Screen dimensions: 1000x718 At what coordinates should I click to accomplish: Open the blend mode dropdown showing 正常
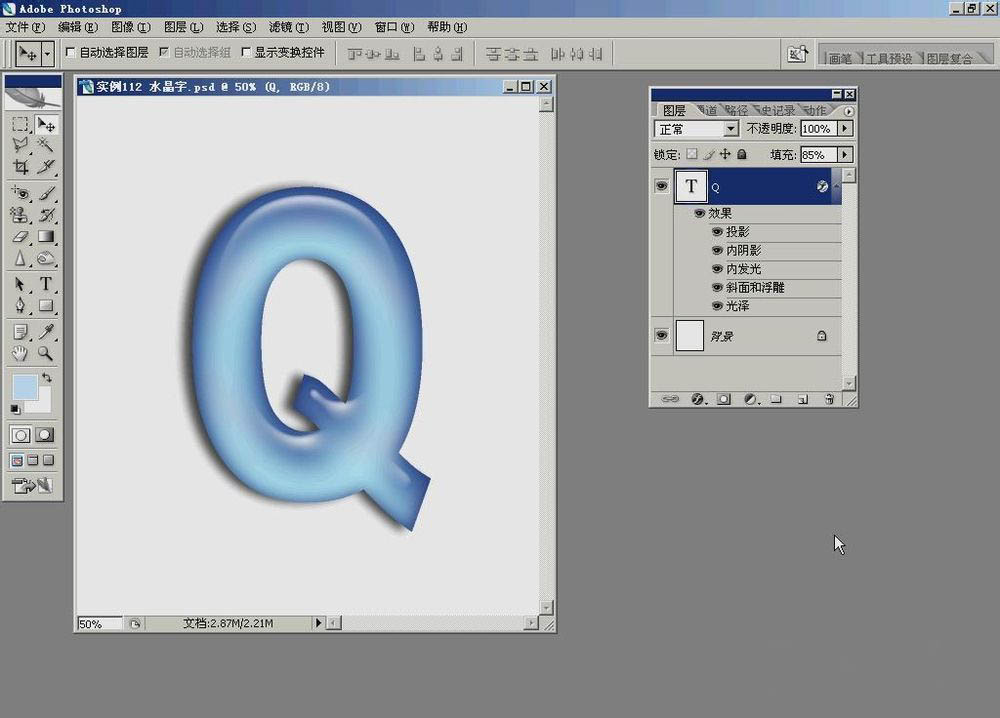731,128
